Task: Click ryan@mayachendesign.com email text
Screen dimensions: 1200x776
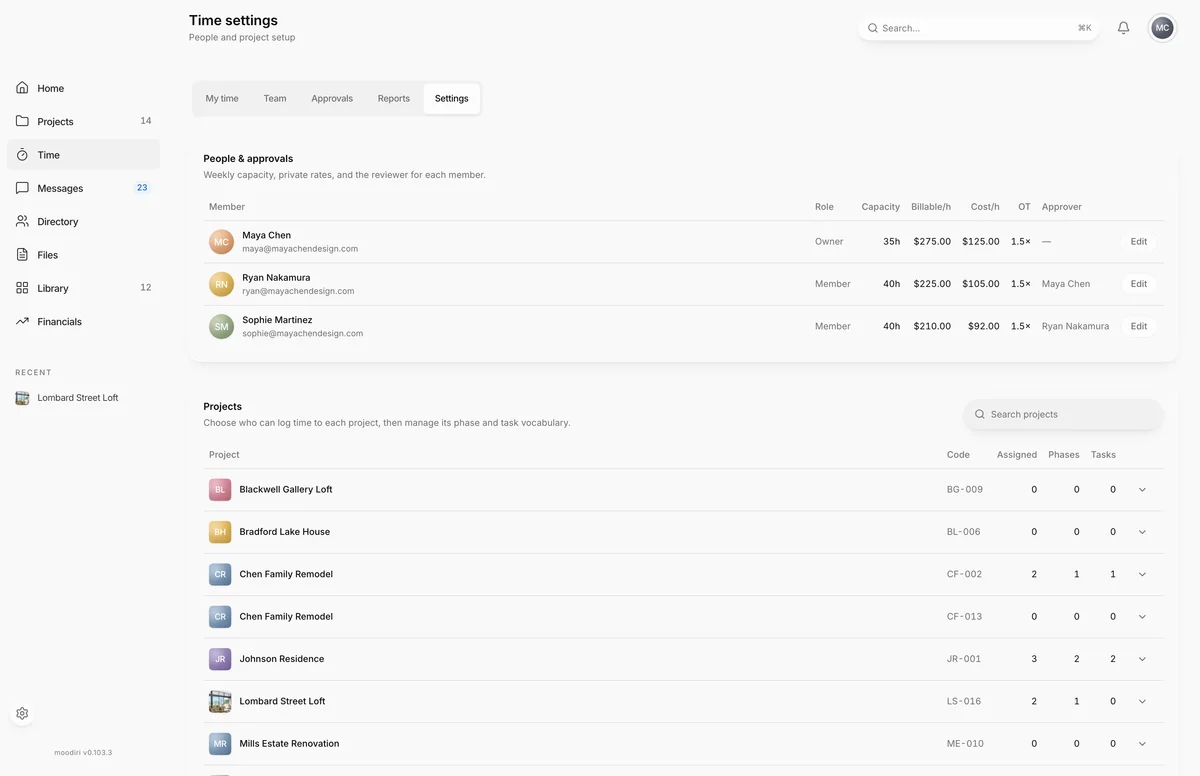Action: pos(298,291)
